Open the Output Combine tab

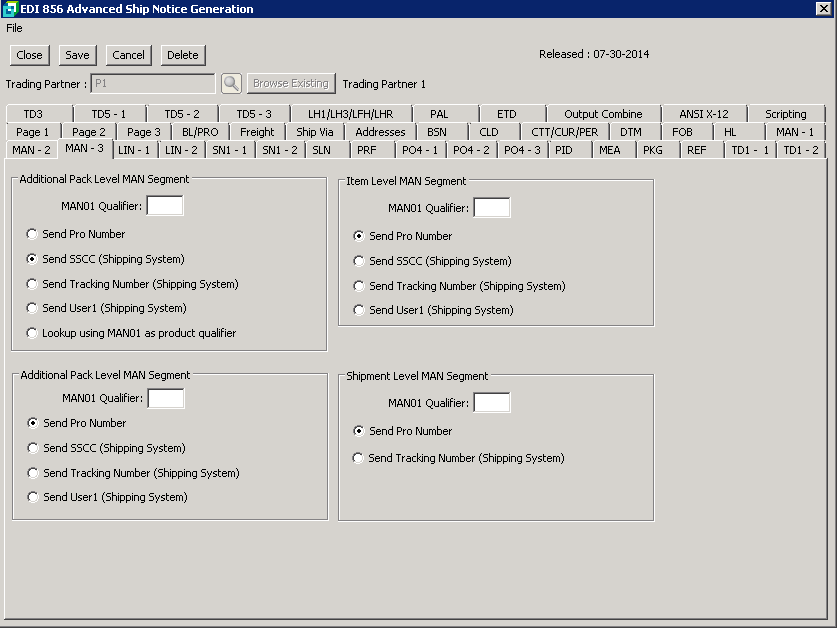[602, 114]
